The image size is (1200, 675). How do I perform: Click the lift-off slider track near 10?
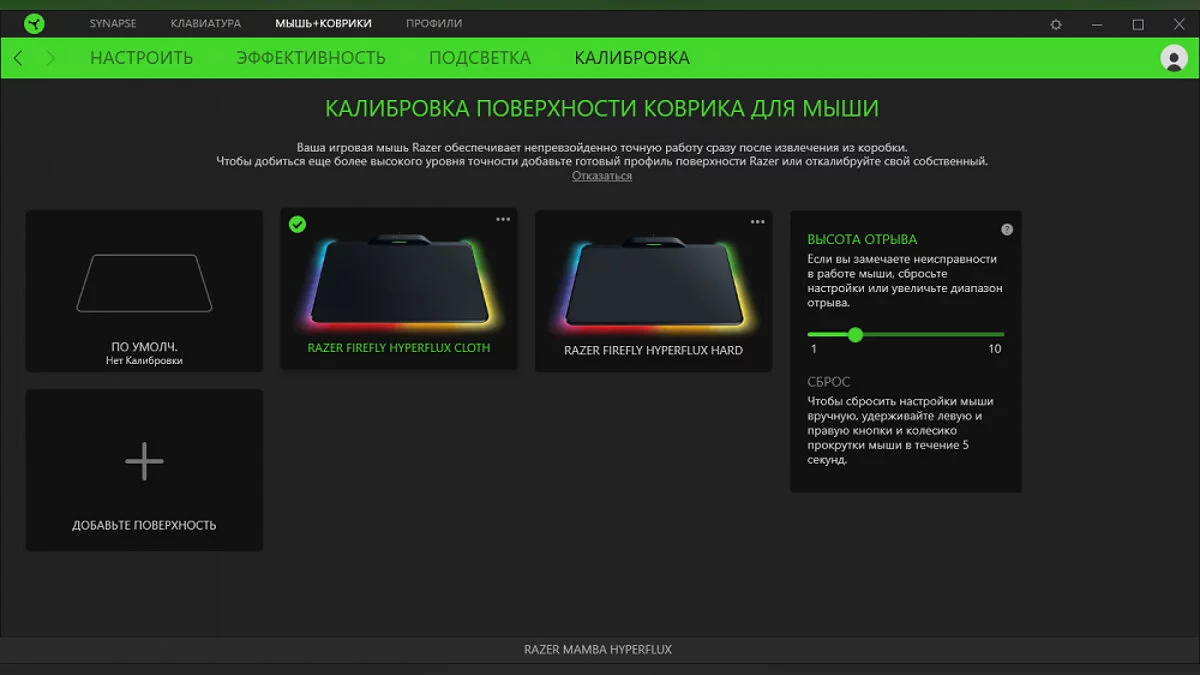tap(994, 335)
